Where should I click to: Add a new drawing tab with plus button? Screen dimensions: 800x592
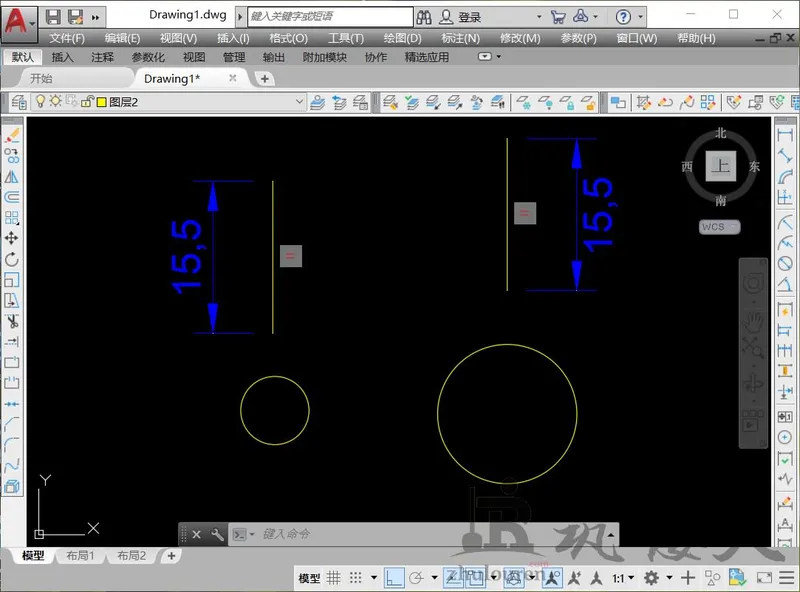[264, 79]
